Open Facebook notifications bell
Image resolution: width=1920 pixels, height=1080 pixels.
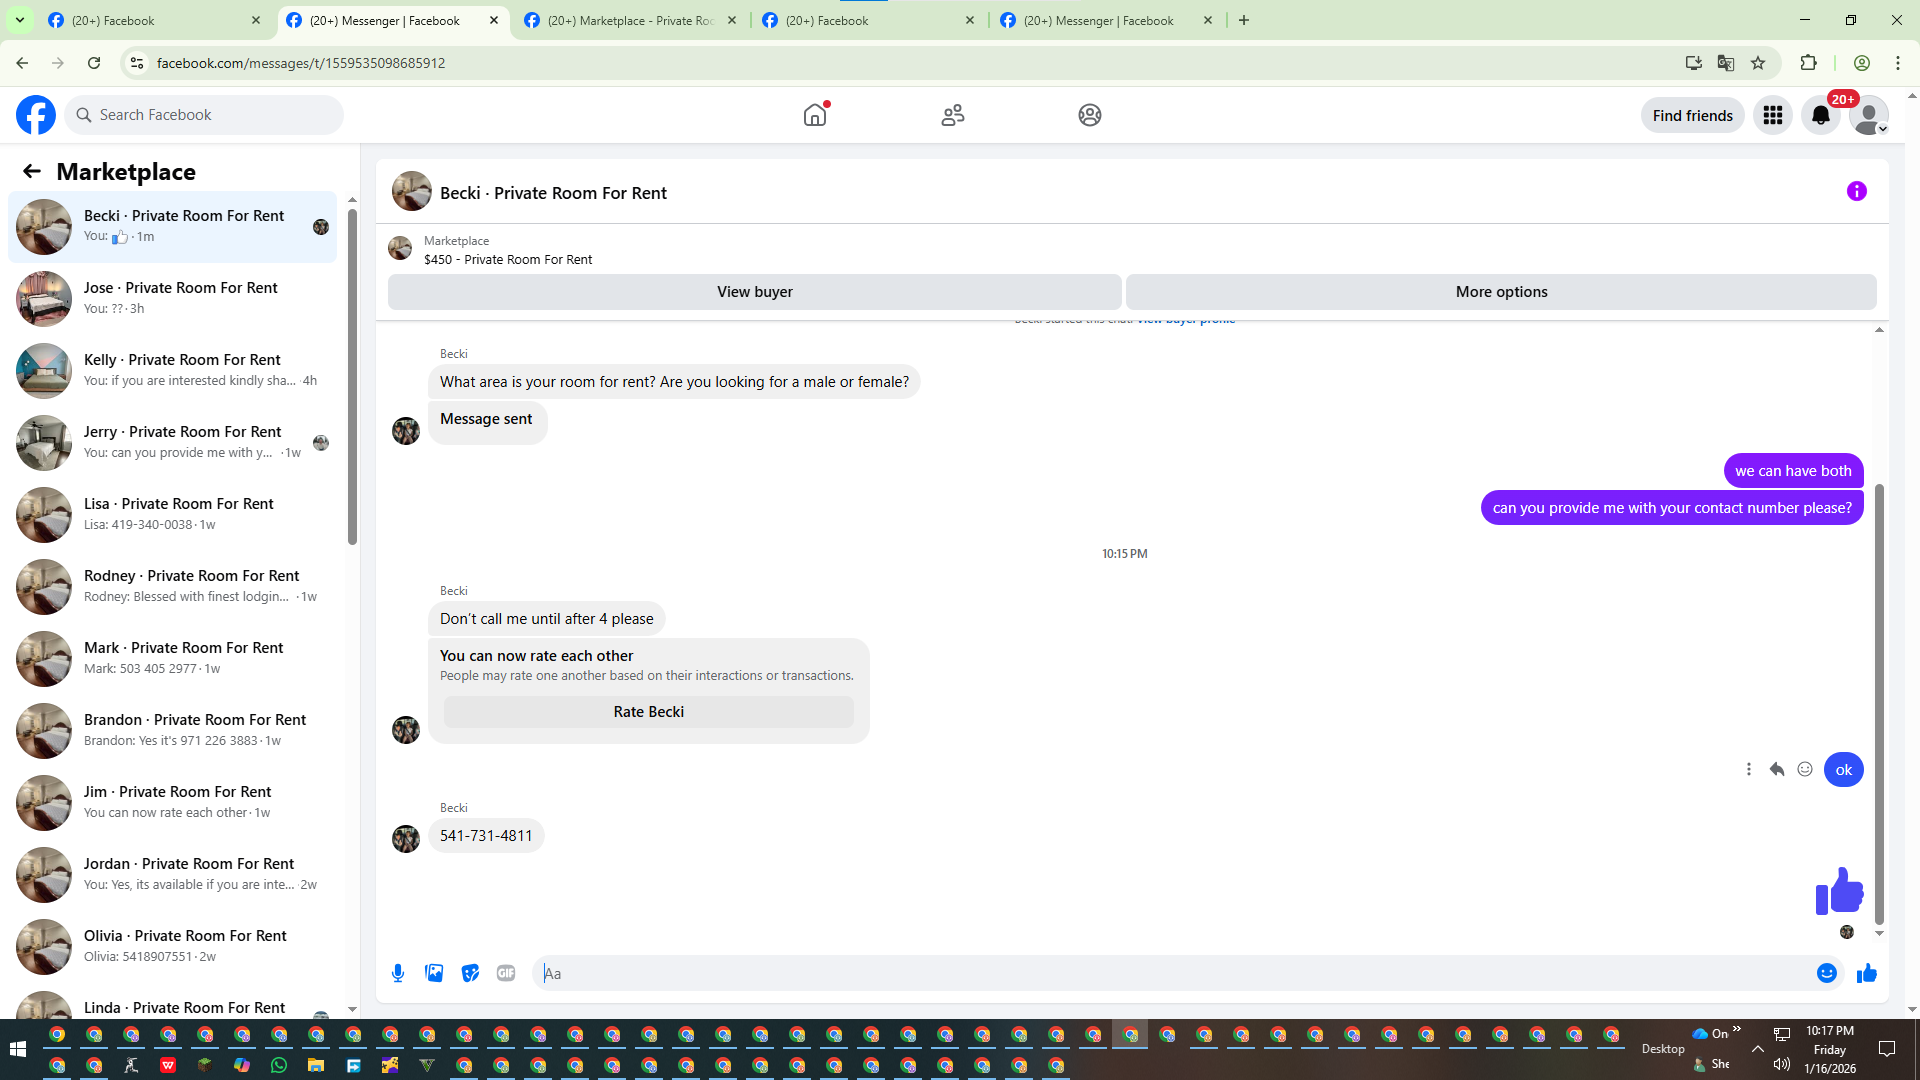(x=1821, y=115)
